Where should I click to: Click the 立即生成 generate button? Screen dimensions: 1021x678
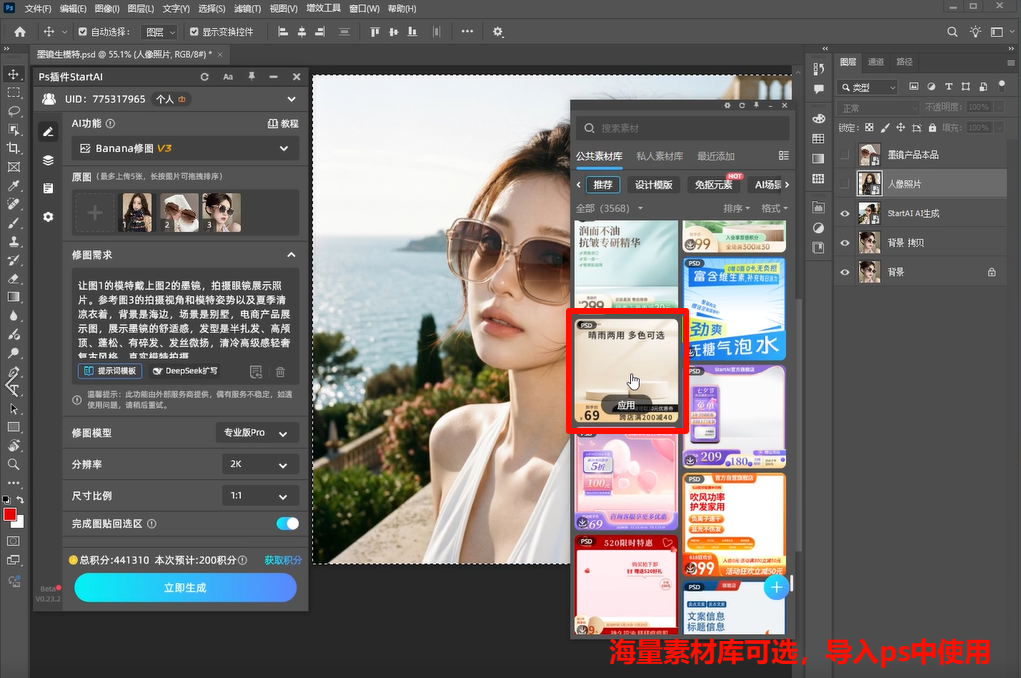tap(184, 588)
